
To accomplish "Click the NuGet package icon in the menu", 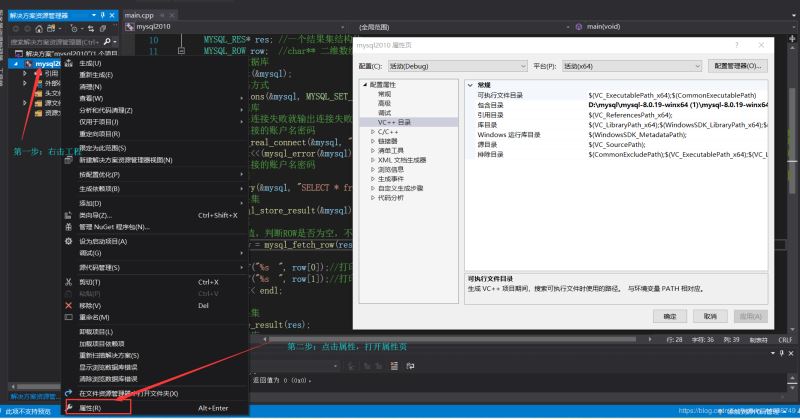I will (68, 227).
